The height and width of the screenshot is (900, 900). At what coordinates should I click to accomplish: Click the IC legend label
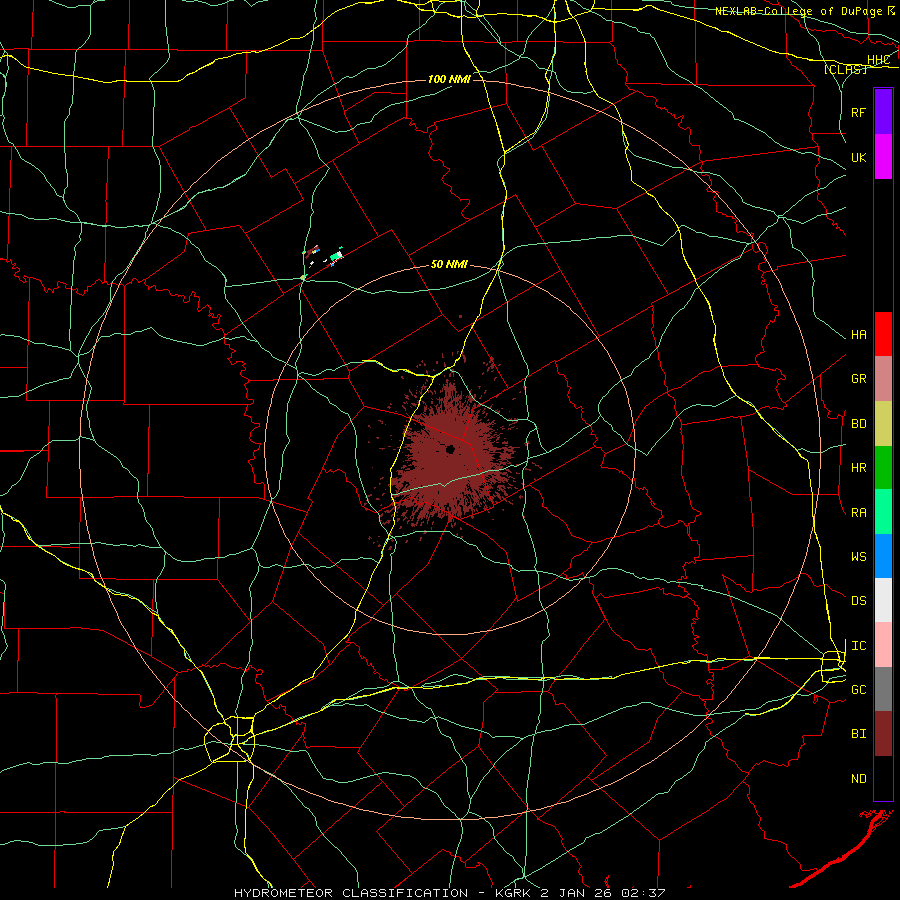(859, 646)
